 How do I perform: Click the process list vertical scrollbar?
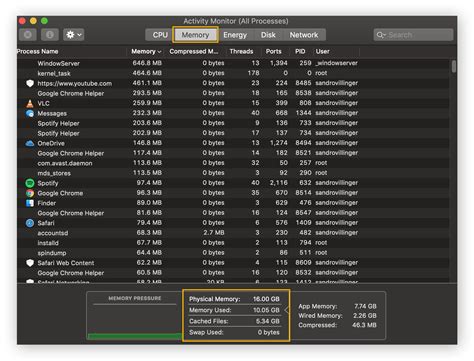454,66
